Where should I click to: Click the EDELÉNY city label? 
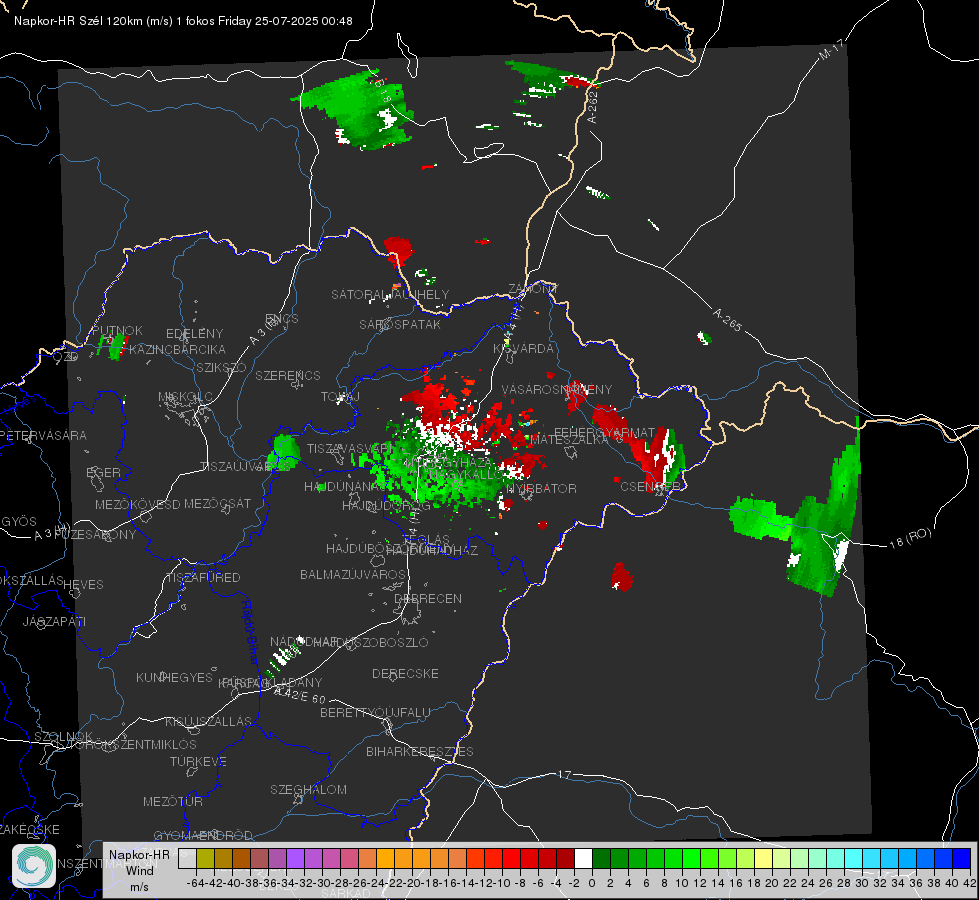[x=194, y=334]
